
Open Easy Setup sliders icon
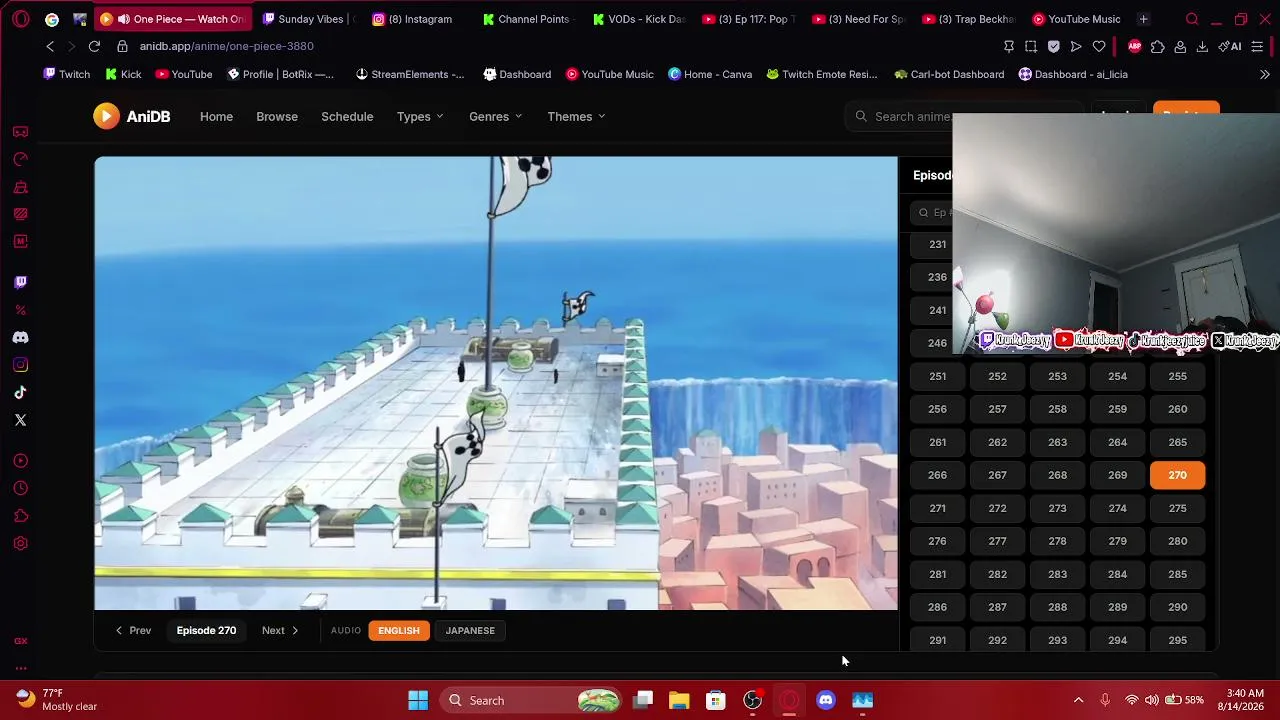(x=1257, y=46)
